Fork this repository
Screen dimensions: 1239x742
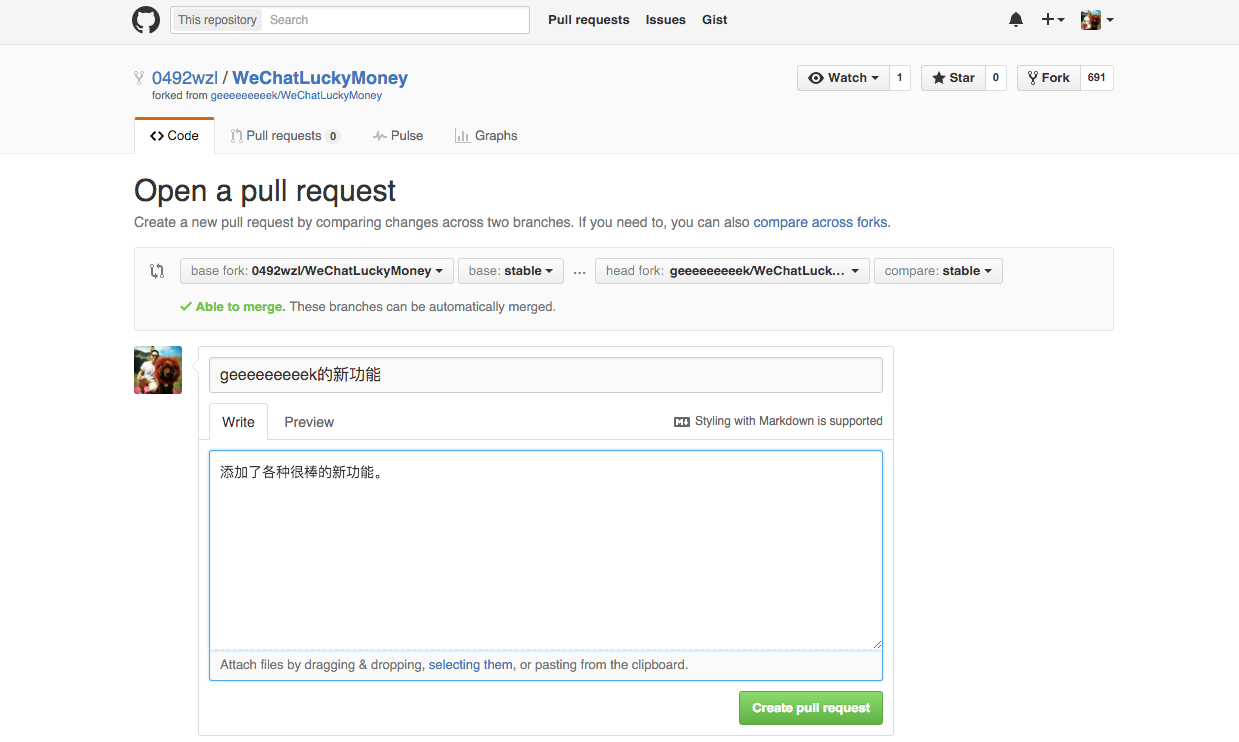(x=1048, y=78)
